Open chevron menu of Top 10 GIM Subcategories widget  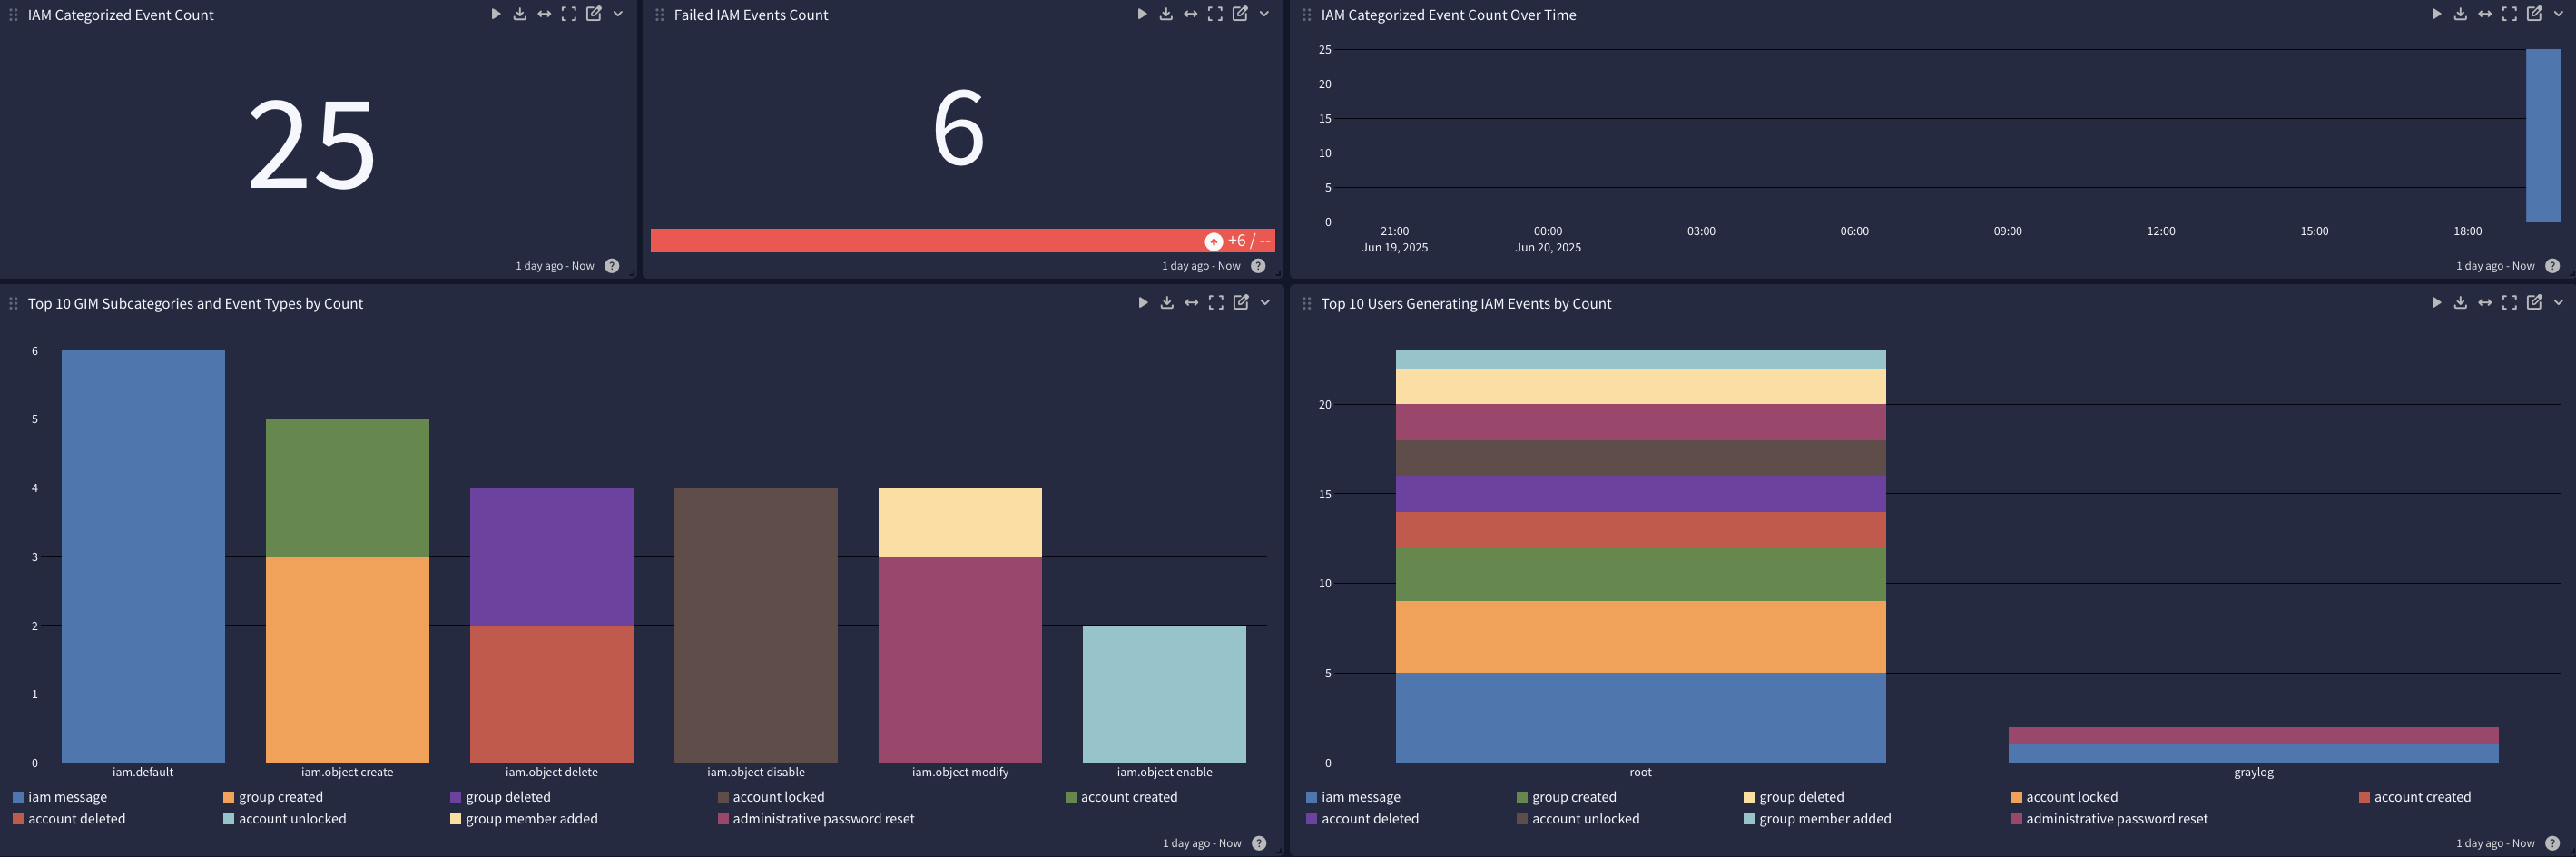point(1265,303)
